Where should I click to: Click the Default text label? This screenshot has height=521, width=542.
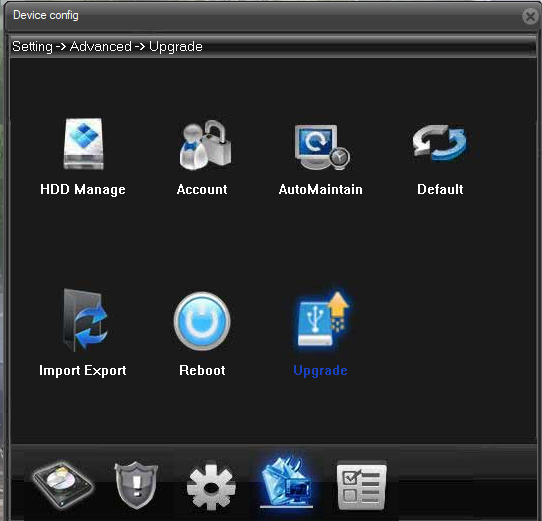(440, 189)
